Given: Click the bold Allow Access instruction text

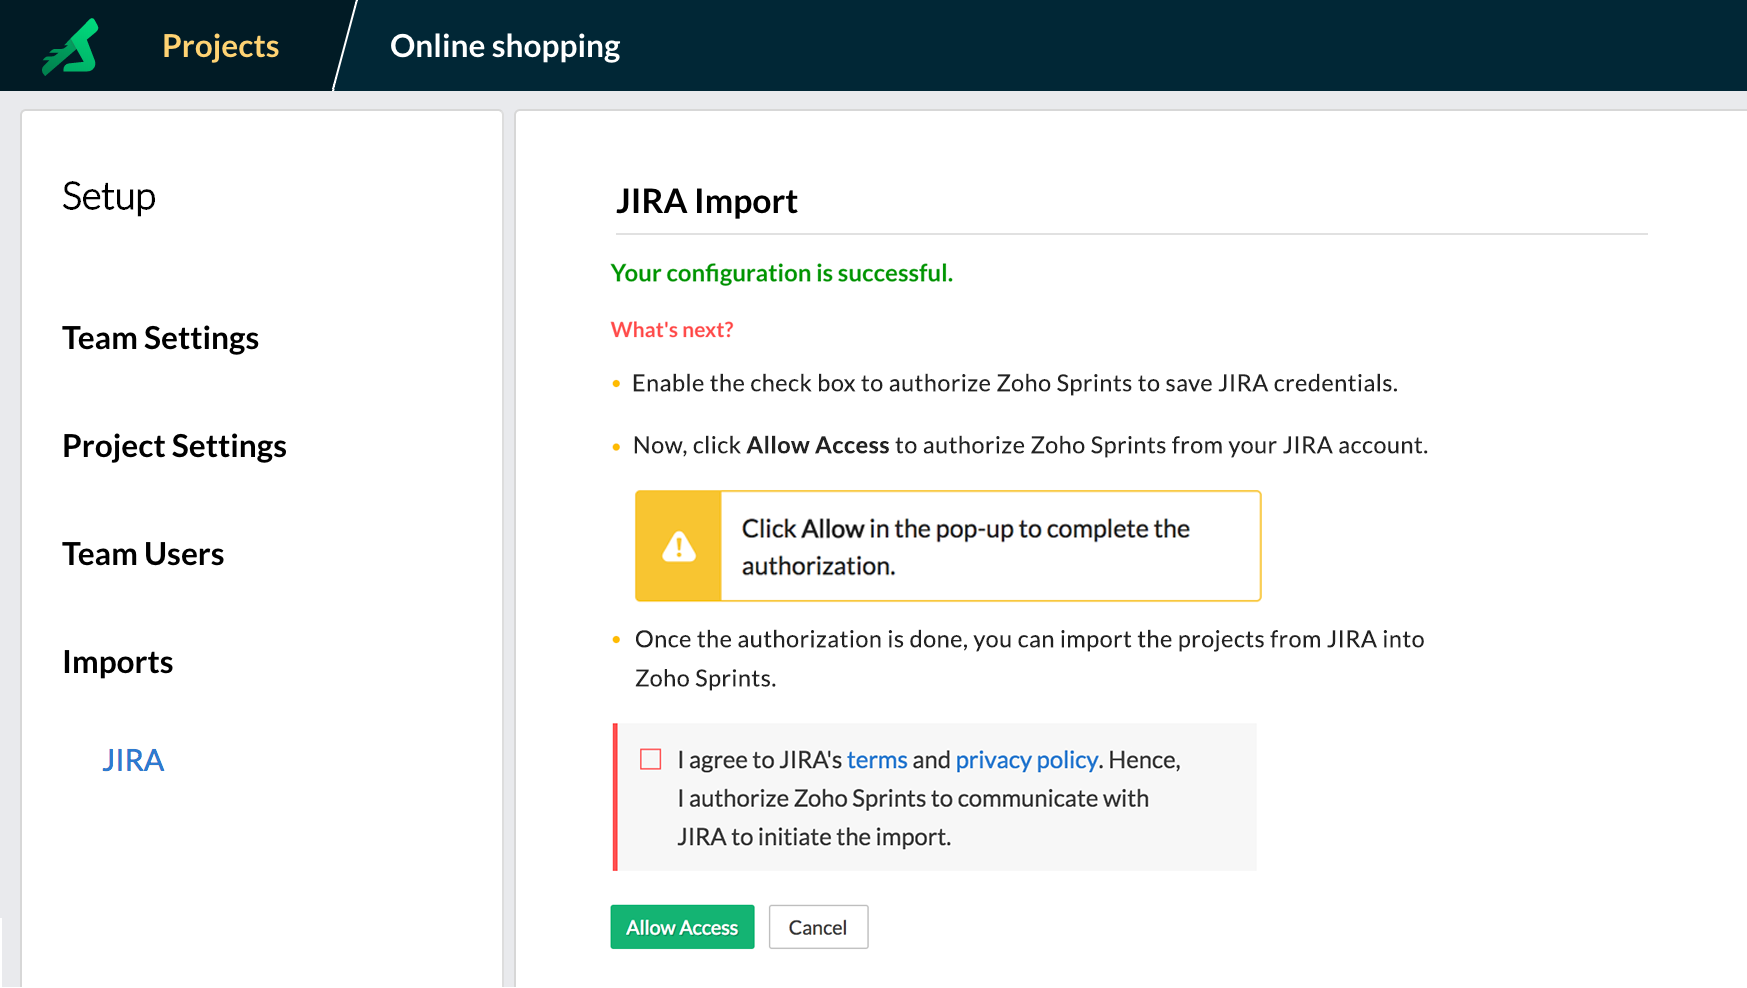Looking at the screenshot, I should click(817, 445).
